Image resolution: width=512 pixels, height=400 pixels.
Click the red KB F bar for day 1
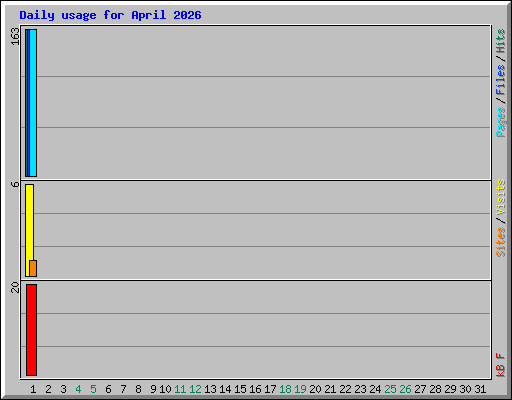pyautogui.click(x=31, y=330)
